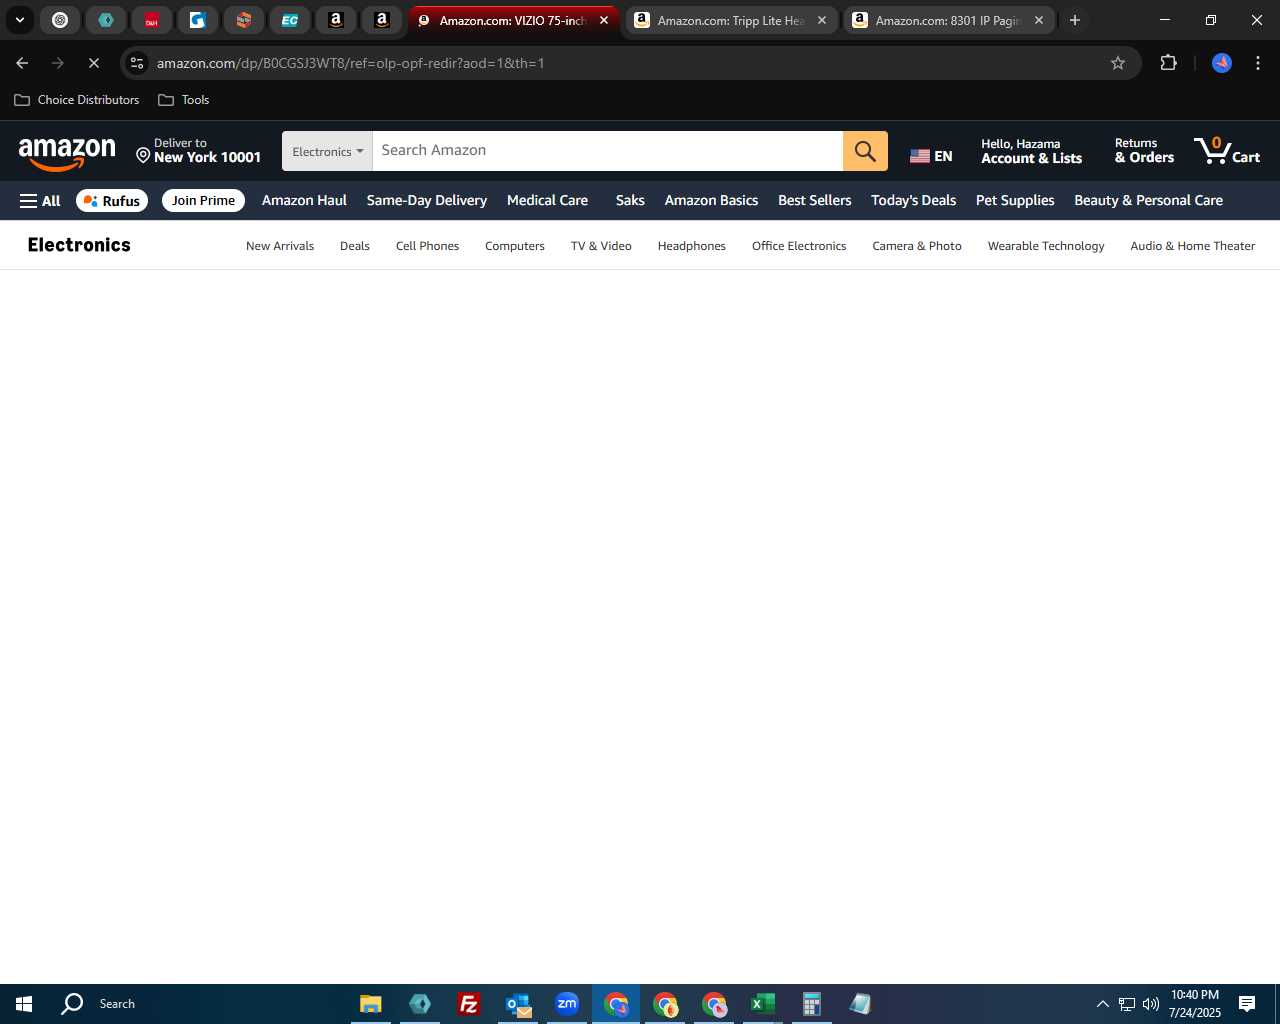Open the Chrome profile avatar

1222,63
